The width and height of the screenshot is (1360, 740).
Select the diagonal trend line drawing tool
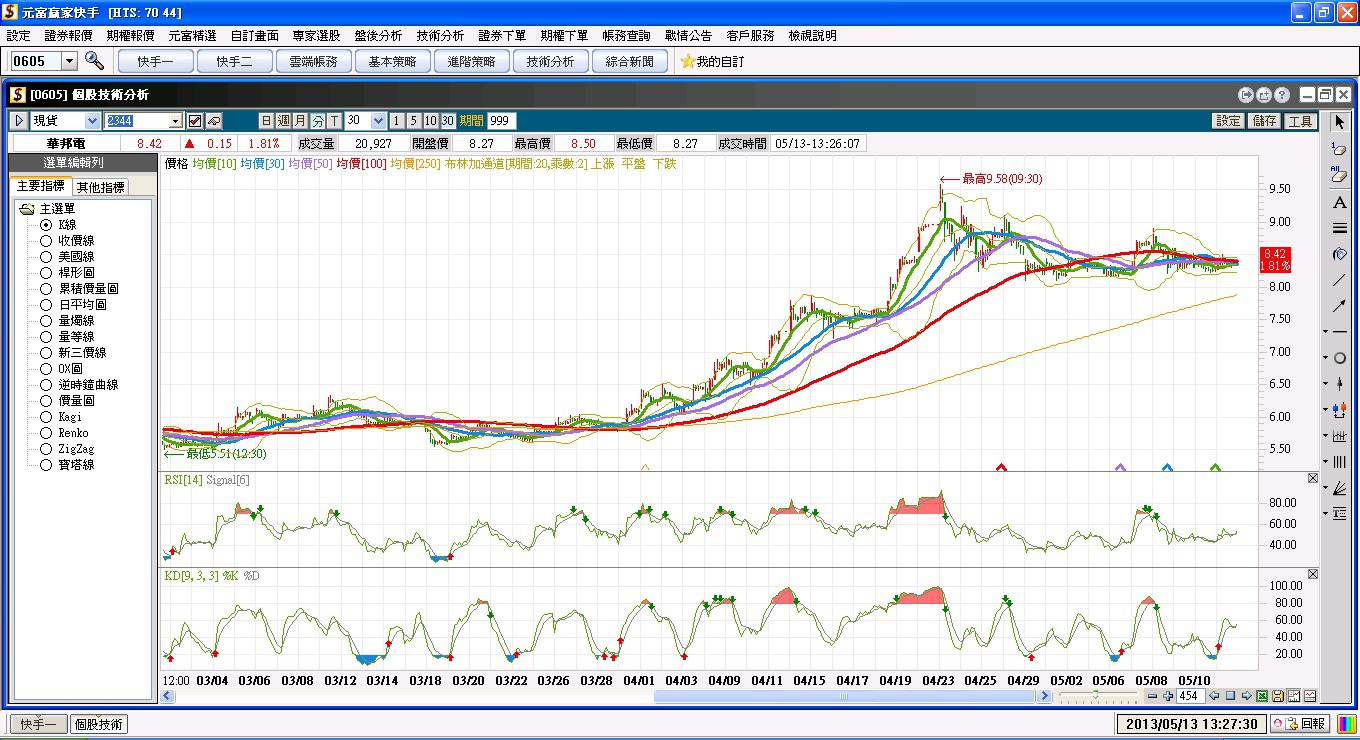[1340, 280]
